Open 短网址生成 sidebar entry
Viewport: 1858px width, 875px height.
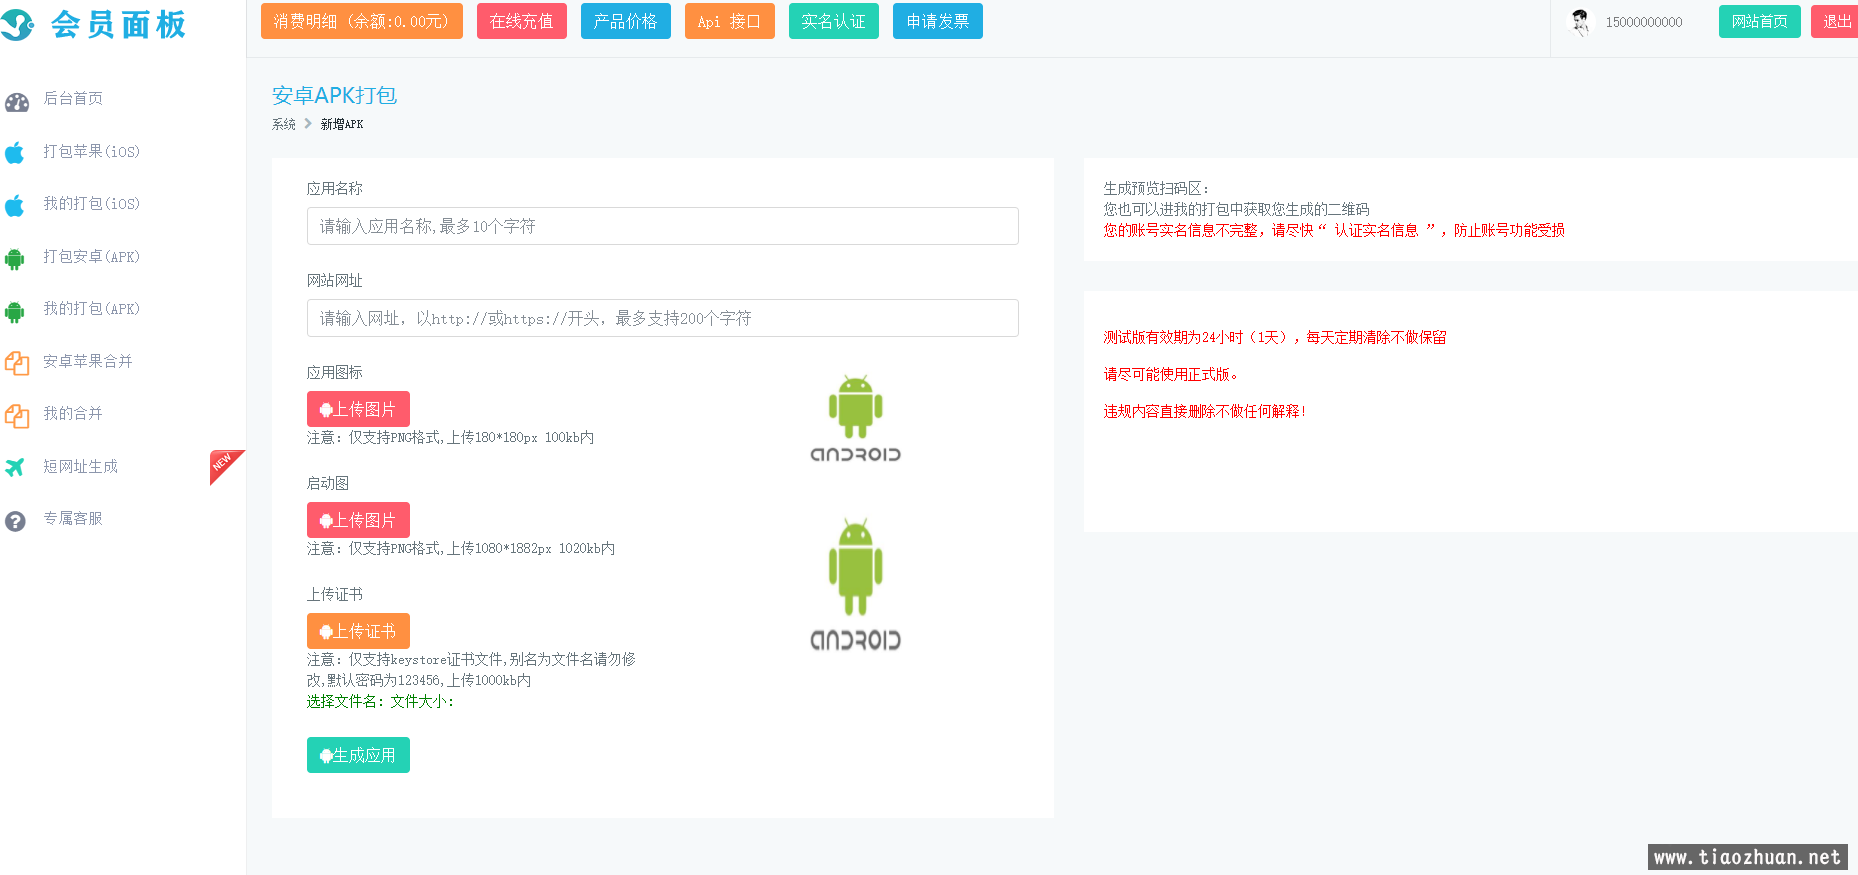click(x=80, y=466)
